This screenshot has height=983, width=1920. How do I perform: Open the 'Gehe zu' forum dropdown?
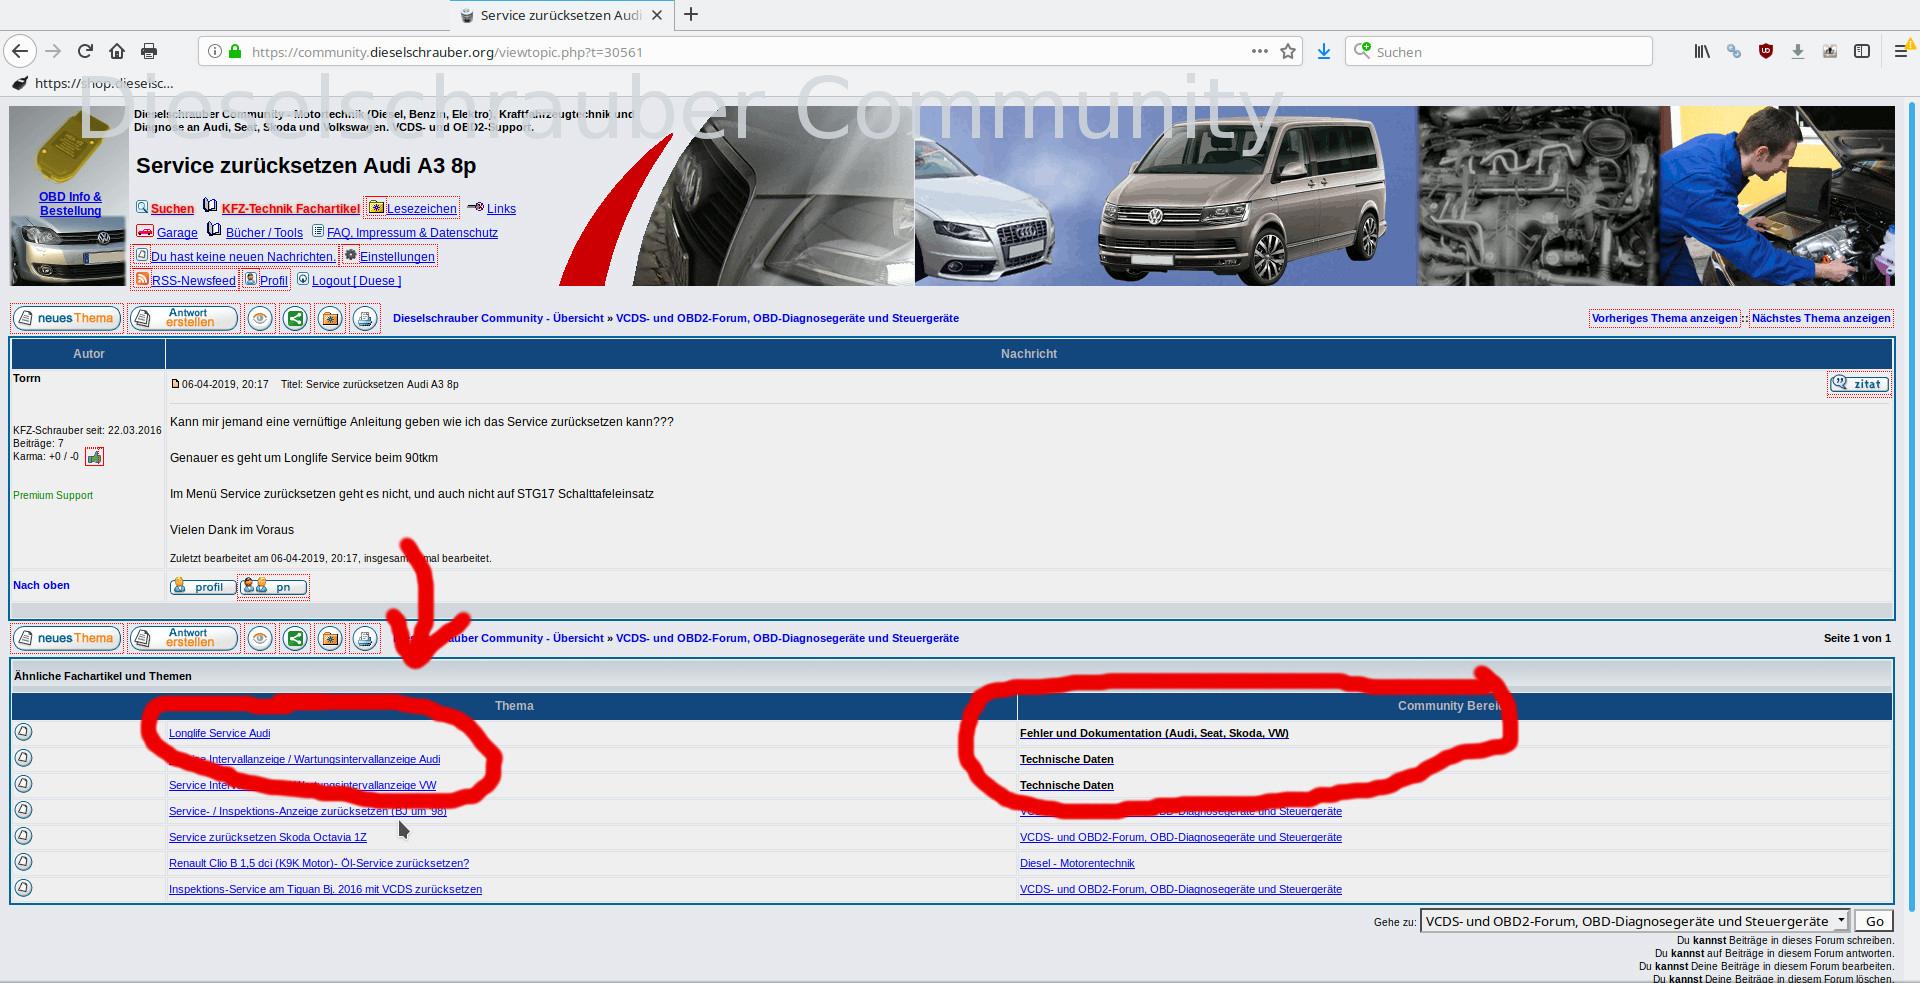[x=1634, y=921]
